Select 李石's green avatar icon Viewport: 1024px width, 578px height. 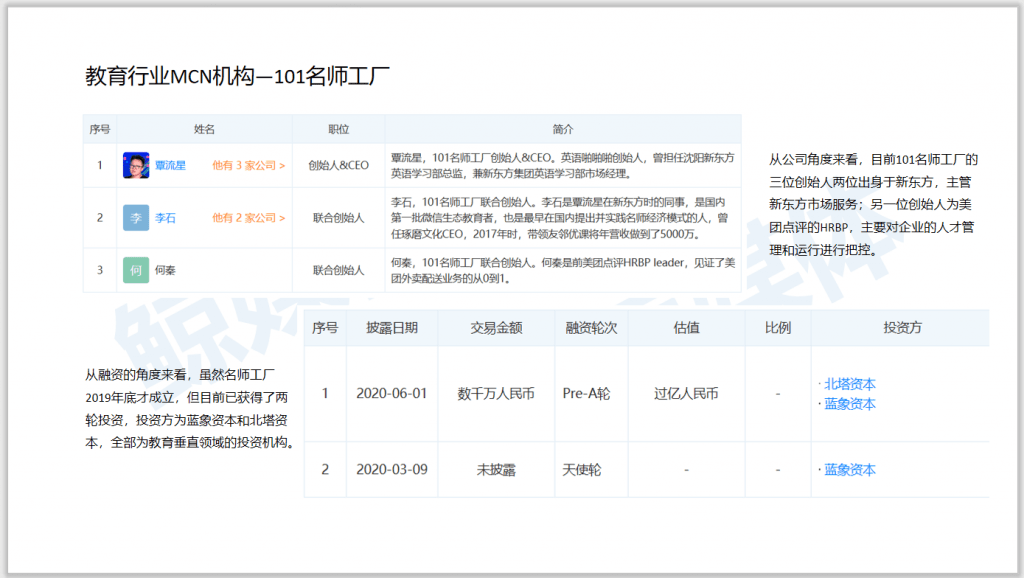pyautogui.click(x=135, y=217)
